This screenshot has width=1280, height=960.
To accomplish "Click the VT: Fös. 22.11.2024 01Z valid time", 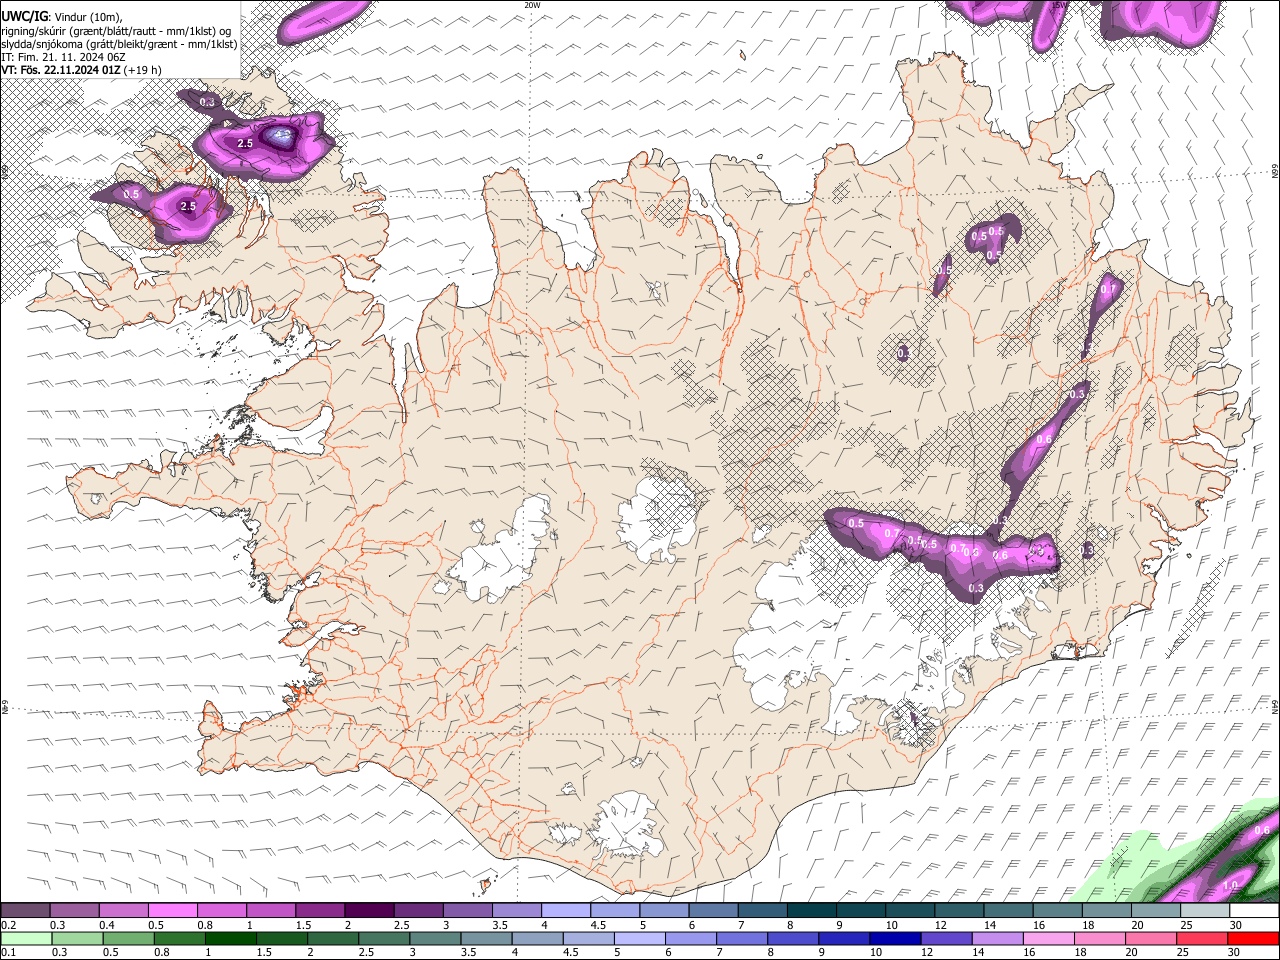I will pyautogui.click(x=60, y=70).
